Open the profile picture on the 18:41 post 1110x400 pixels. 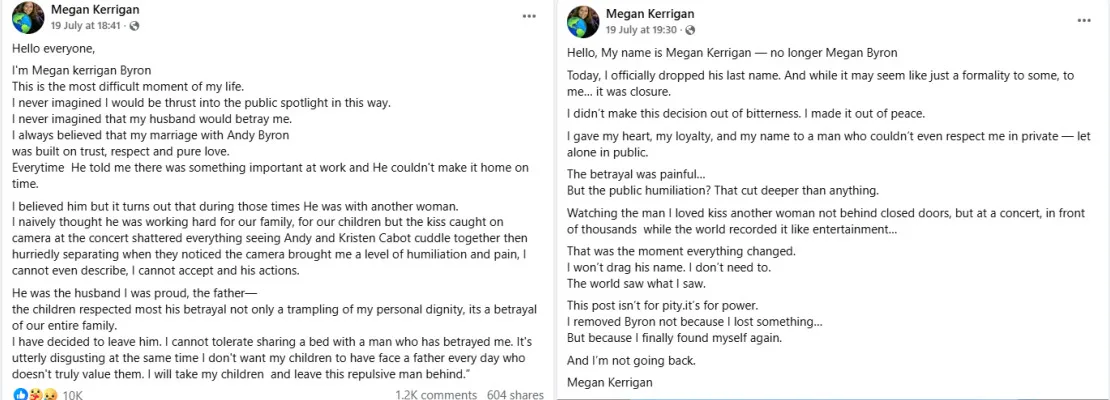pos(27,16)
